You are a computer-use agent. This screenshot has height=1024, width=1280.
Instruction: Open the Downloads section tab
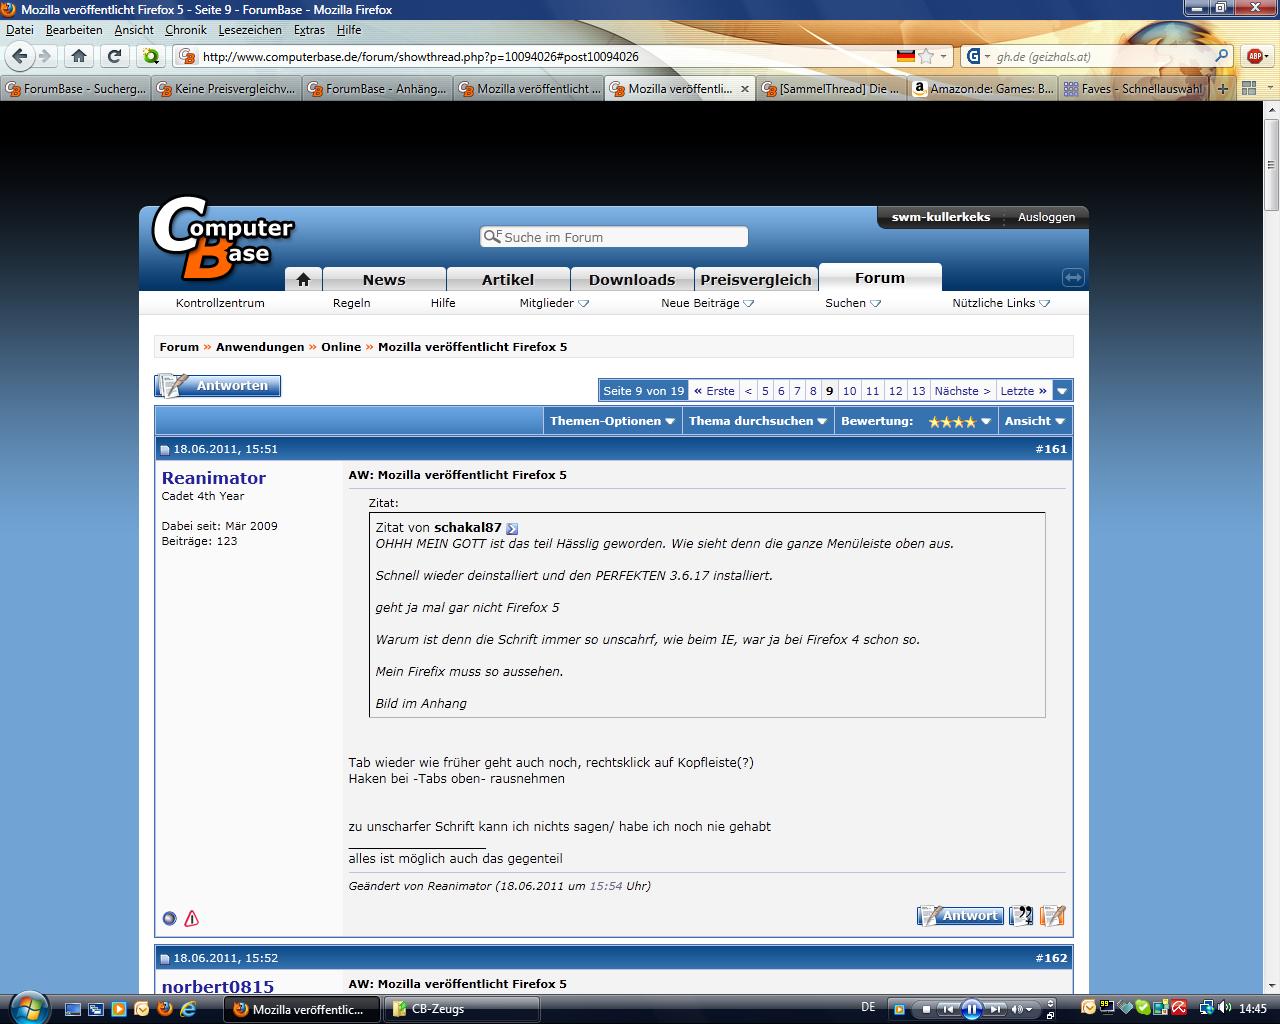(x=632, y=279)
